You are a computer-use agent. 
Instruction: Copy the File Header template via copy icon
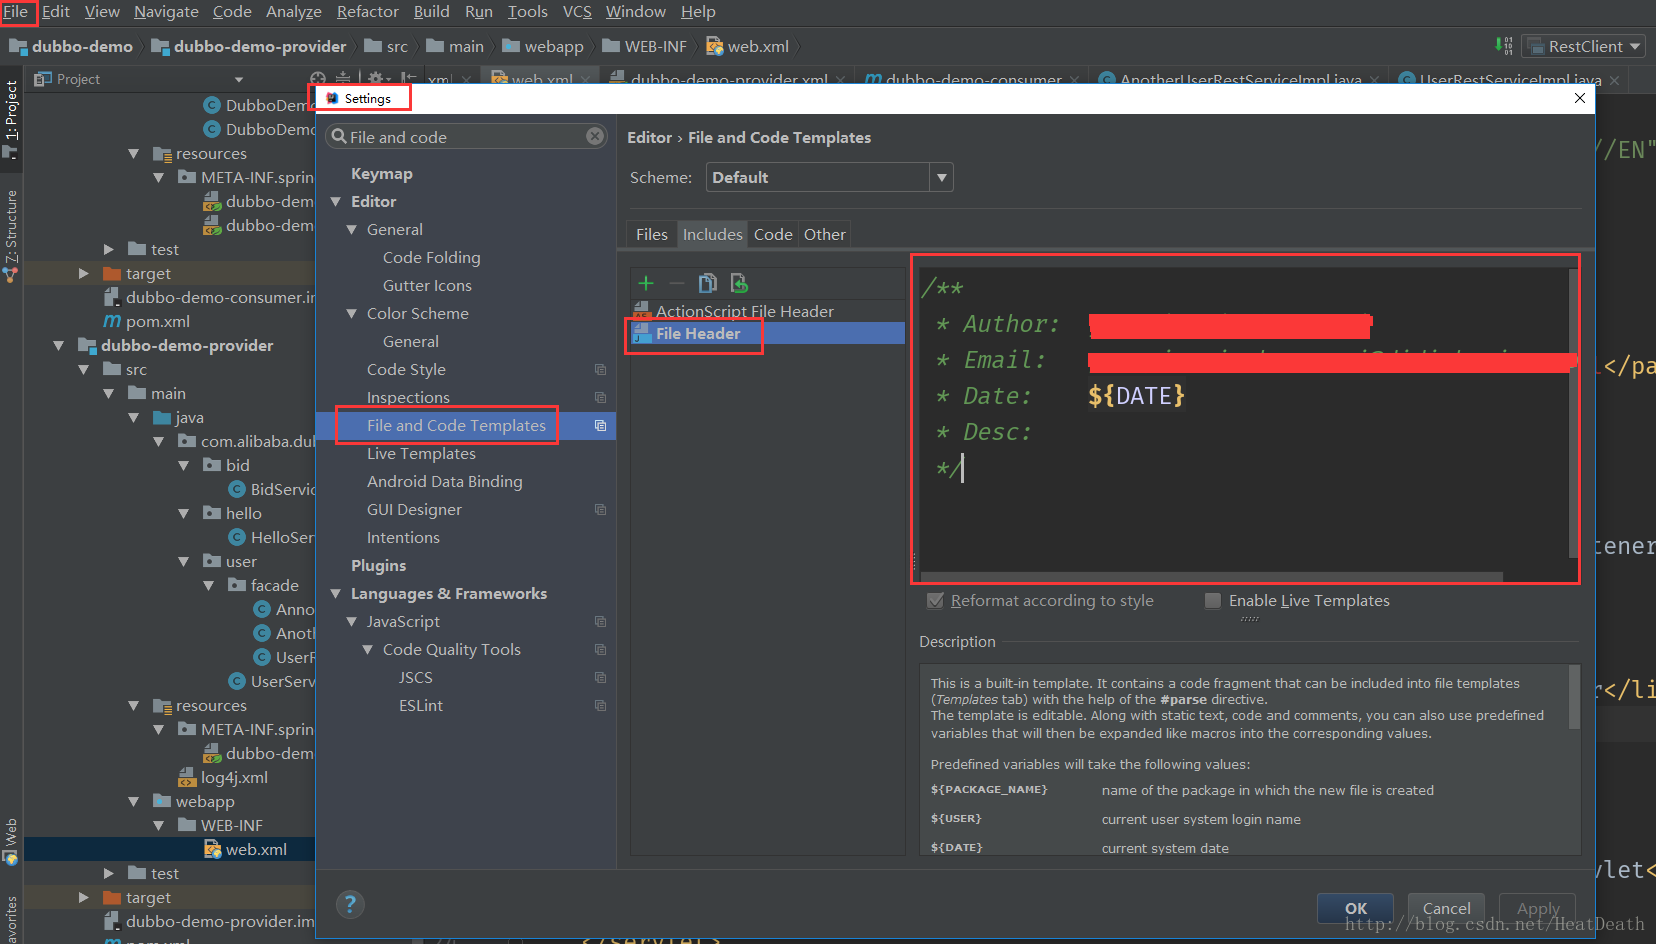pos(707,283)
